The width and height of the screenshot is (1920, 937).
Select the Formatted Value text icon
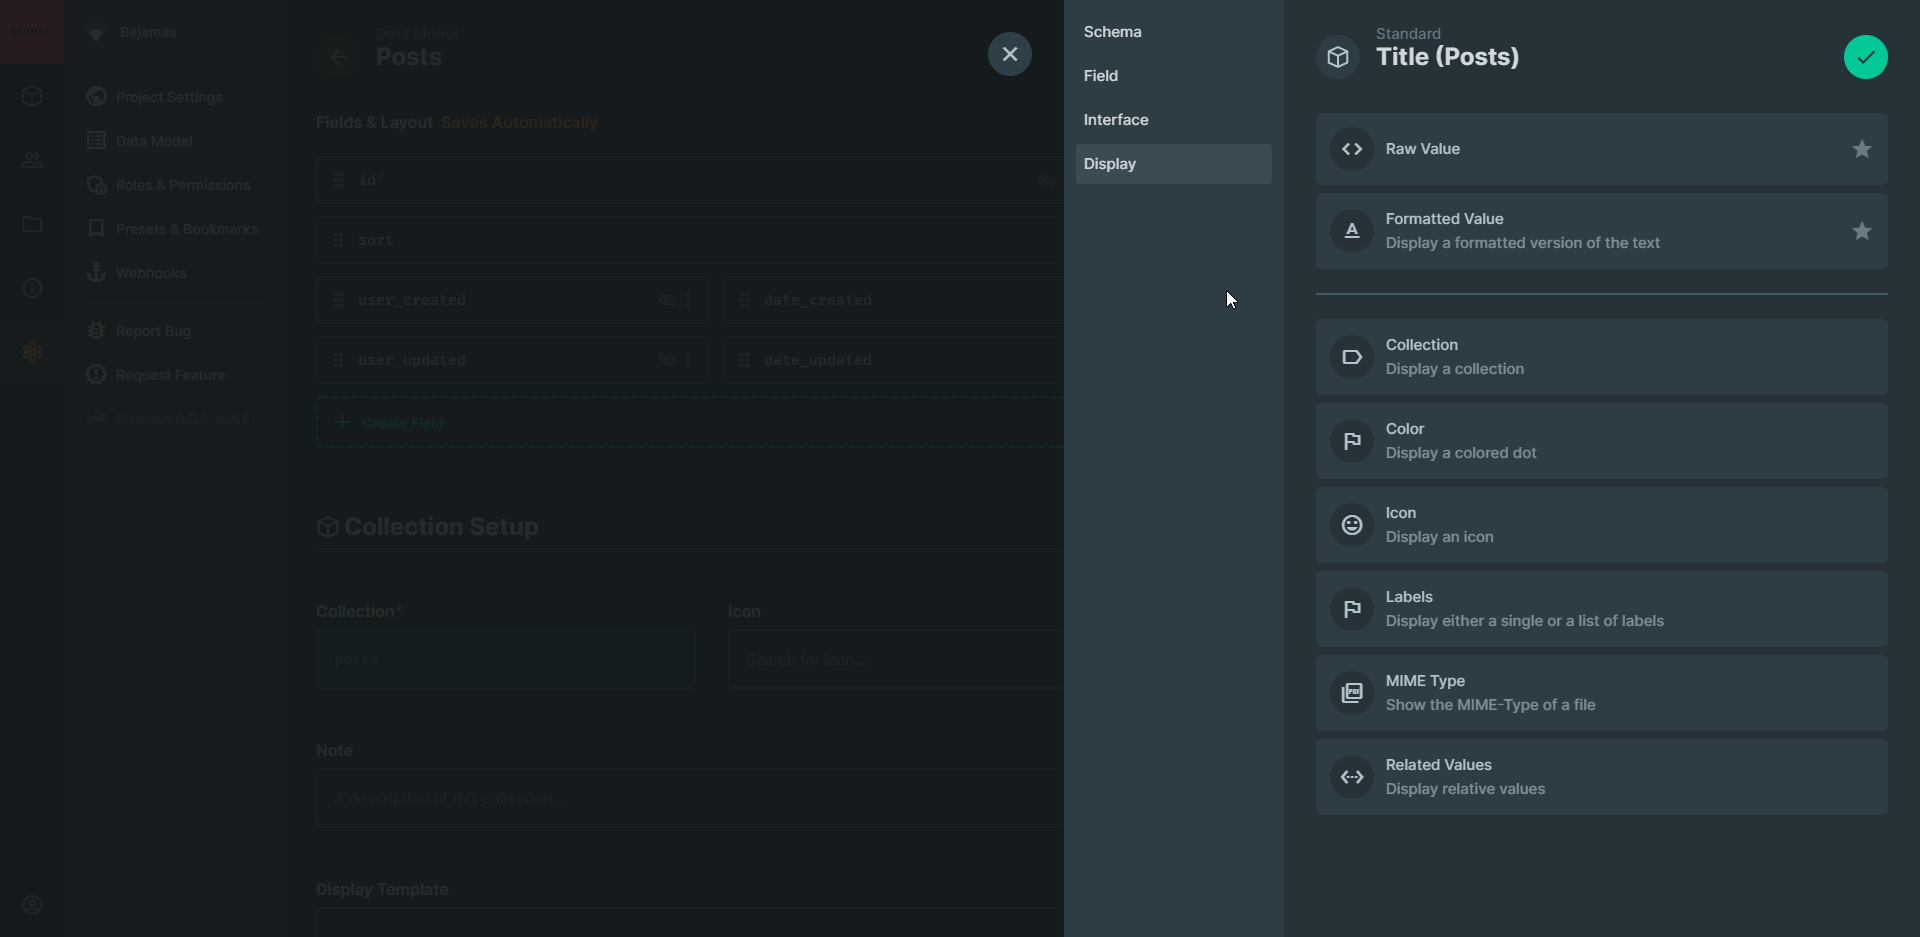coord(1352,231)
